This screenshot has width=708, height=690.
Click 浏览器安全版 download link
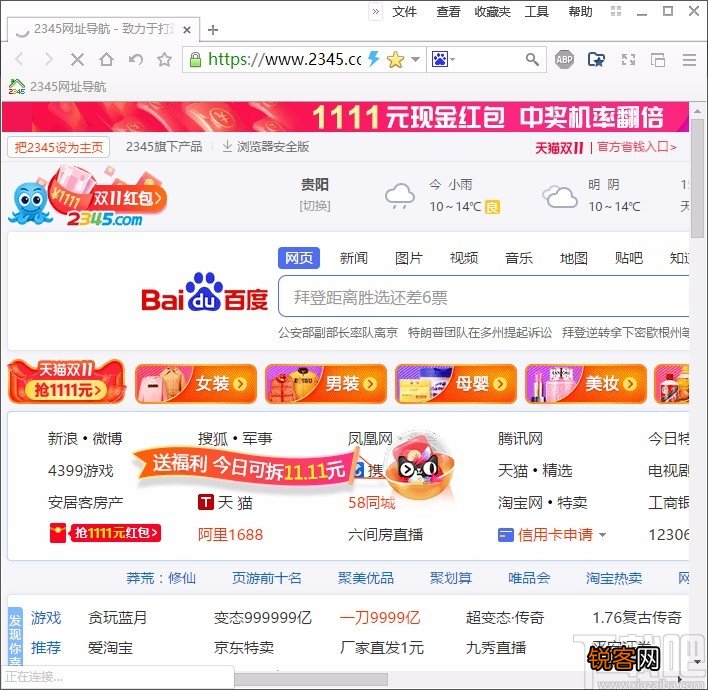tap(266, 146)
